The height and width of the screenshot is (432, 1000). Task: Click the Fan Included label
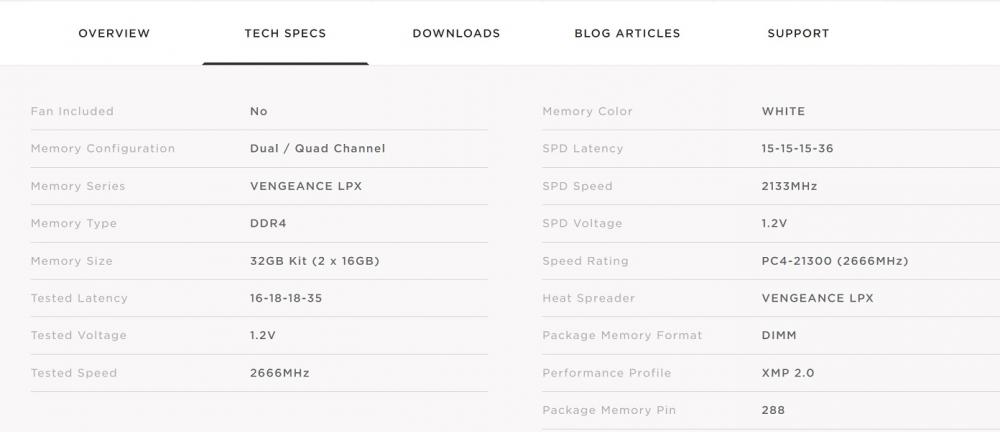(x=72, y=111)
